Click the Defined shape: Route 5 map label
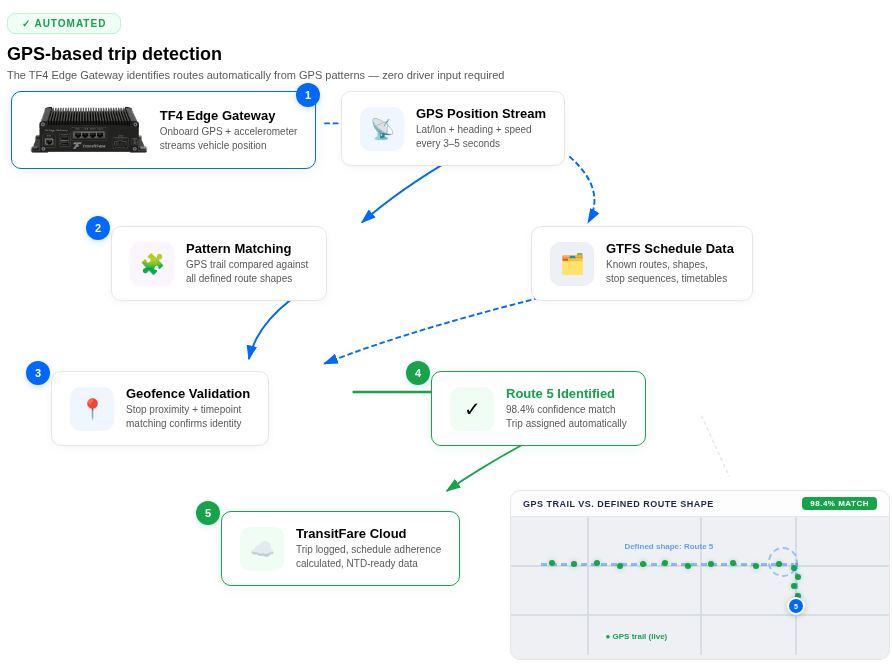Viewport: 892px width, 664px height. pyautogui.click(x=668, y=547)
